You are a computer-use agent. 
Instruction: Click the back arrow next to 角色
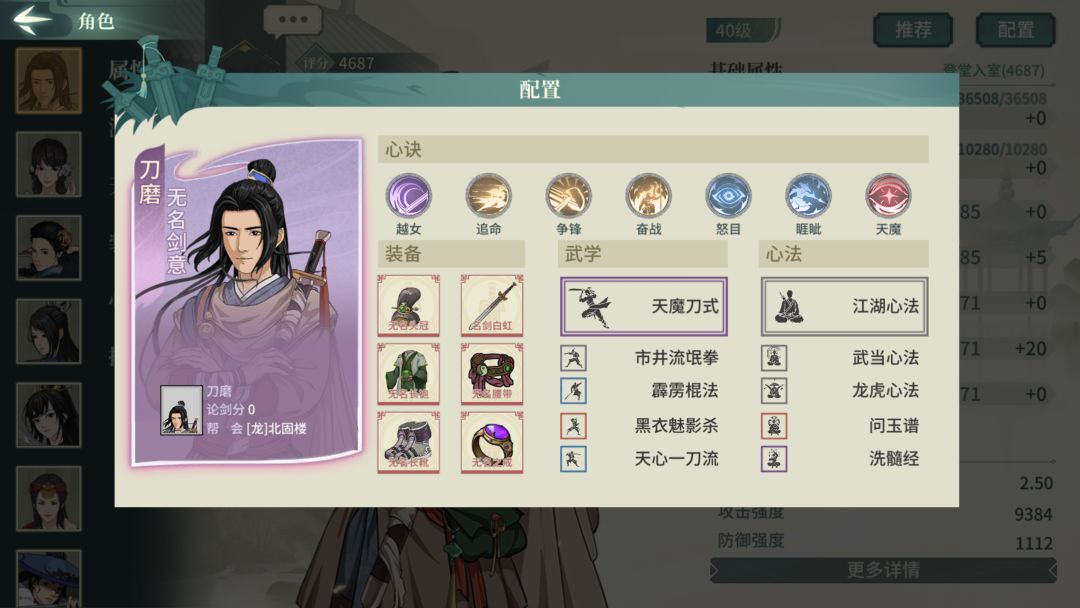[32, 20]
